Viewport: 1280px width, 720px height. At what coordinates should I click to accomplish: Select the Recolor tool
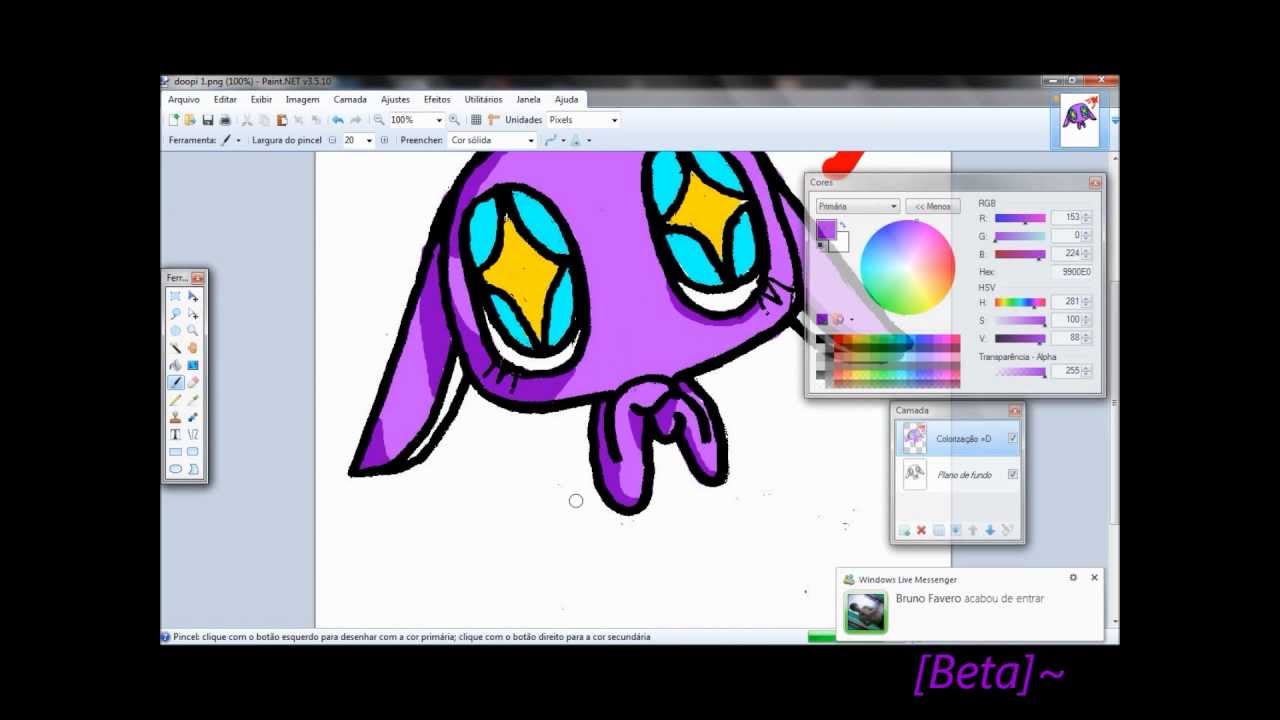(193, 417)
